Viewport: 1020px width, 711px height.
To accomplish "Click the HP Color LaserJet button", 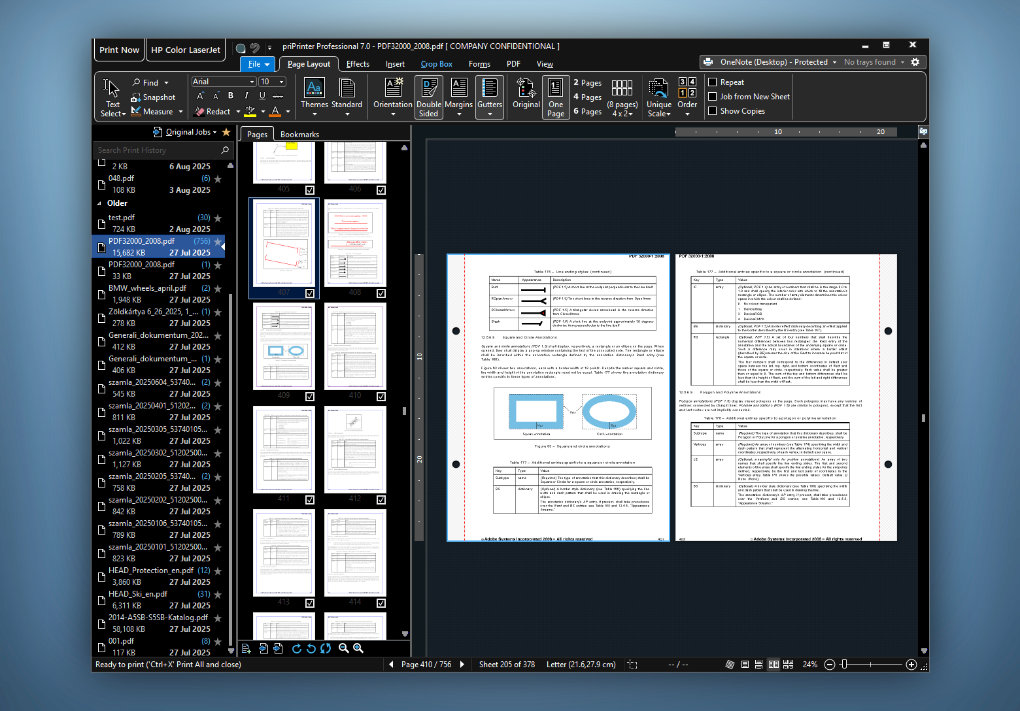I will click(187, 50).
